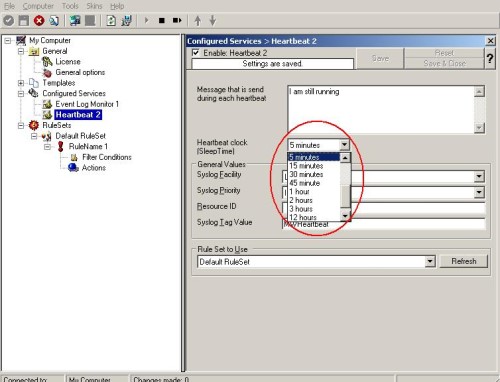Click the message box scroll down arrow
Image resolution: width=500 pixels, height=382 pixels.
click(x=479, y=128)
